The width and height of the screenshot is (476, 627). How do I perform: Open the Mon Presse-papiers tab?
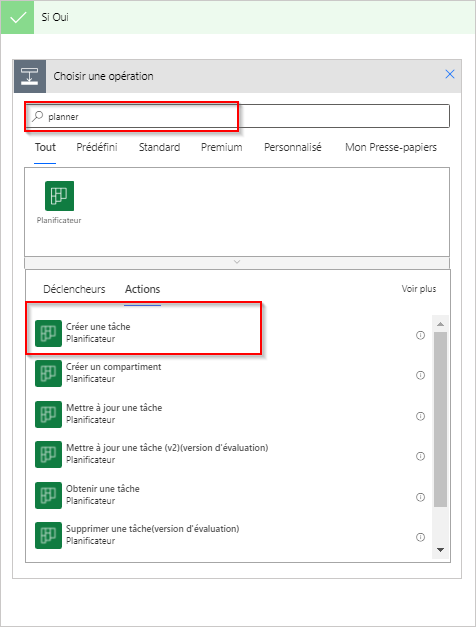coord(391,148)
